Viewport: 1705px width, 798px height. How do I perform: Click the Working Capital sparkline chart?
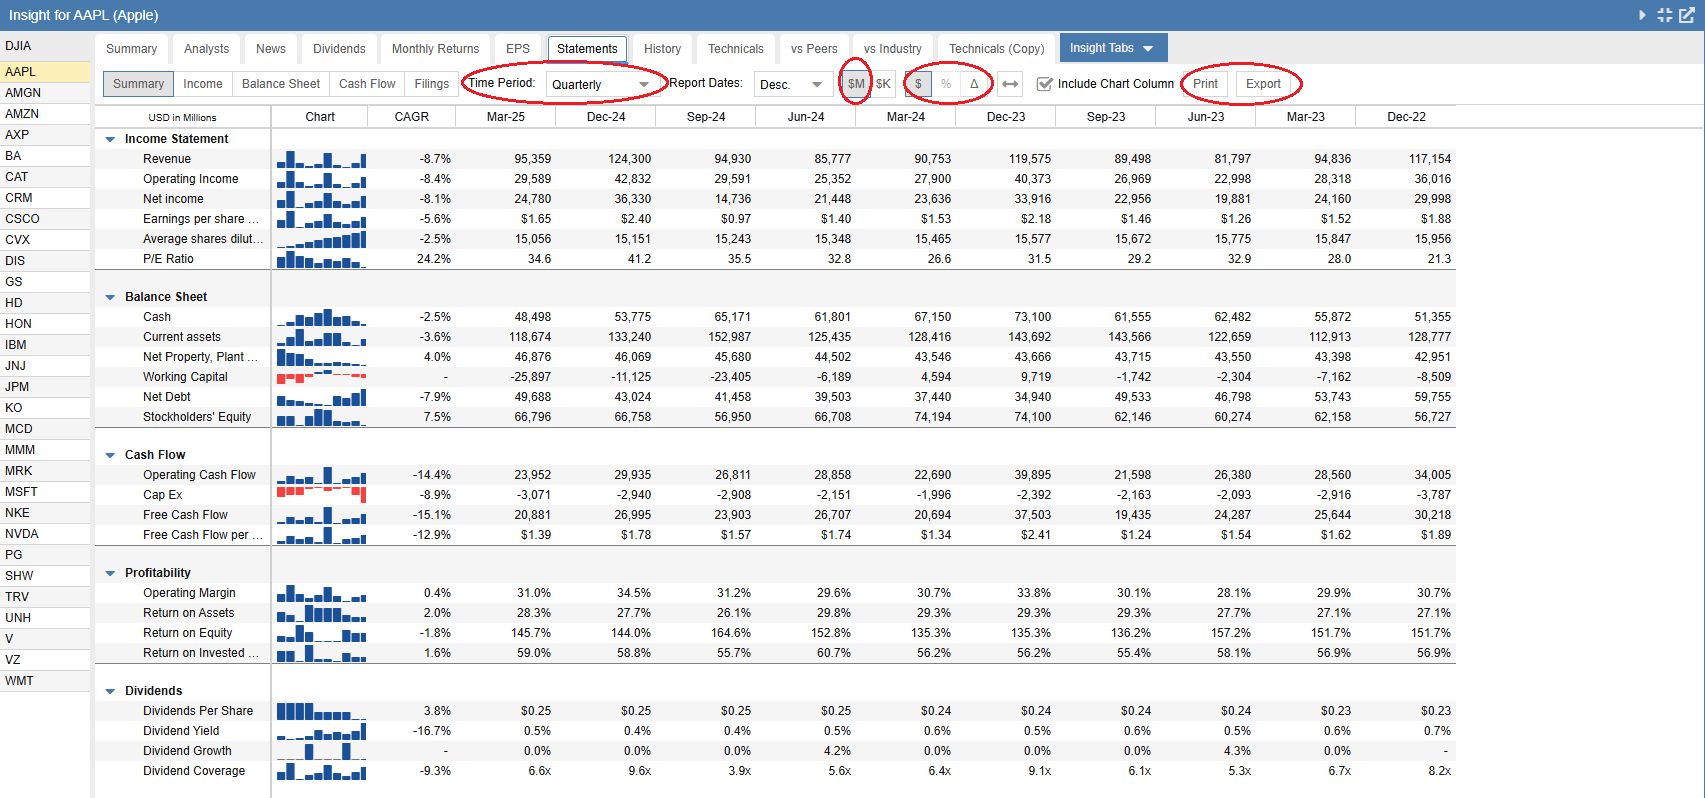(321, 377)
